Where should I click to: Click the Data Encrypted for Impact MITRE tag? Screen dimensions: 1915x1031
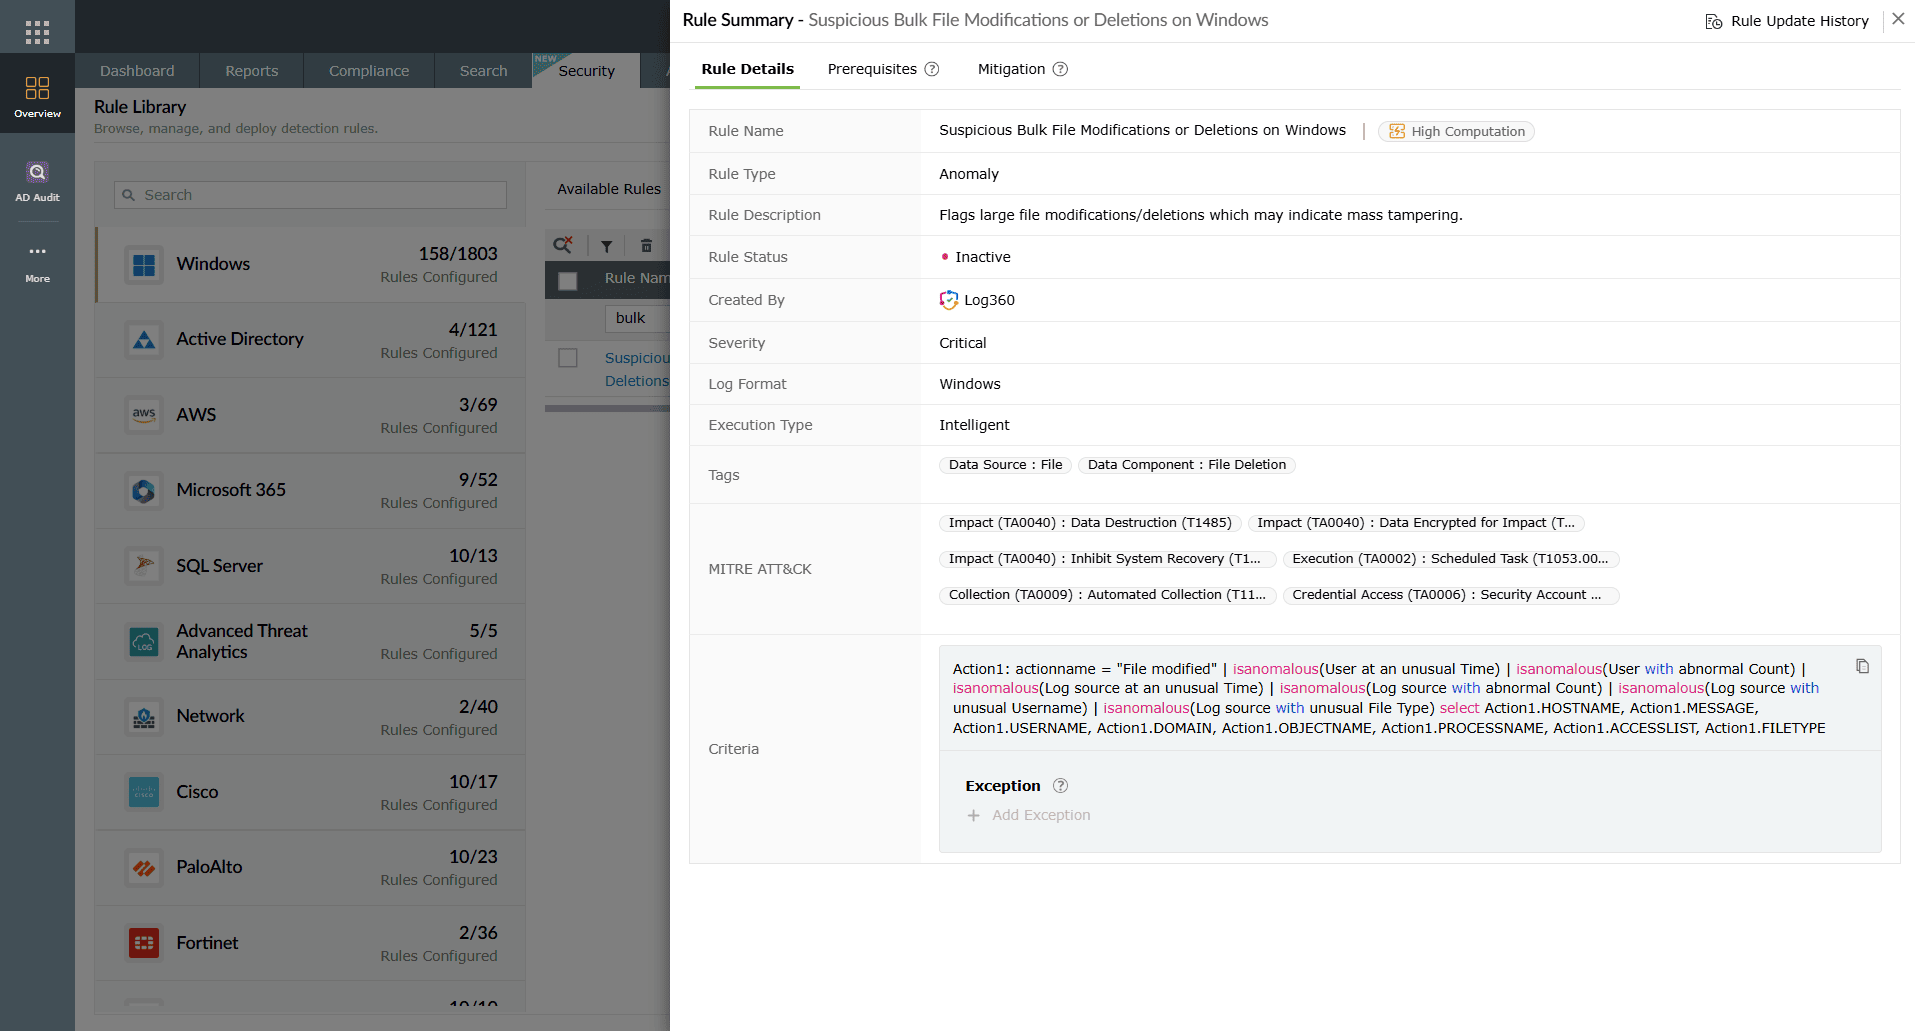[1416, 523]
